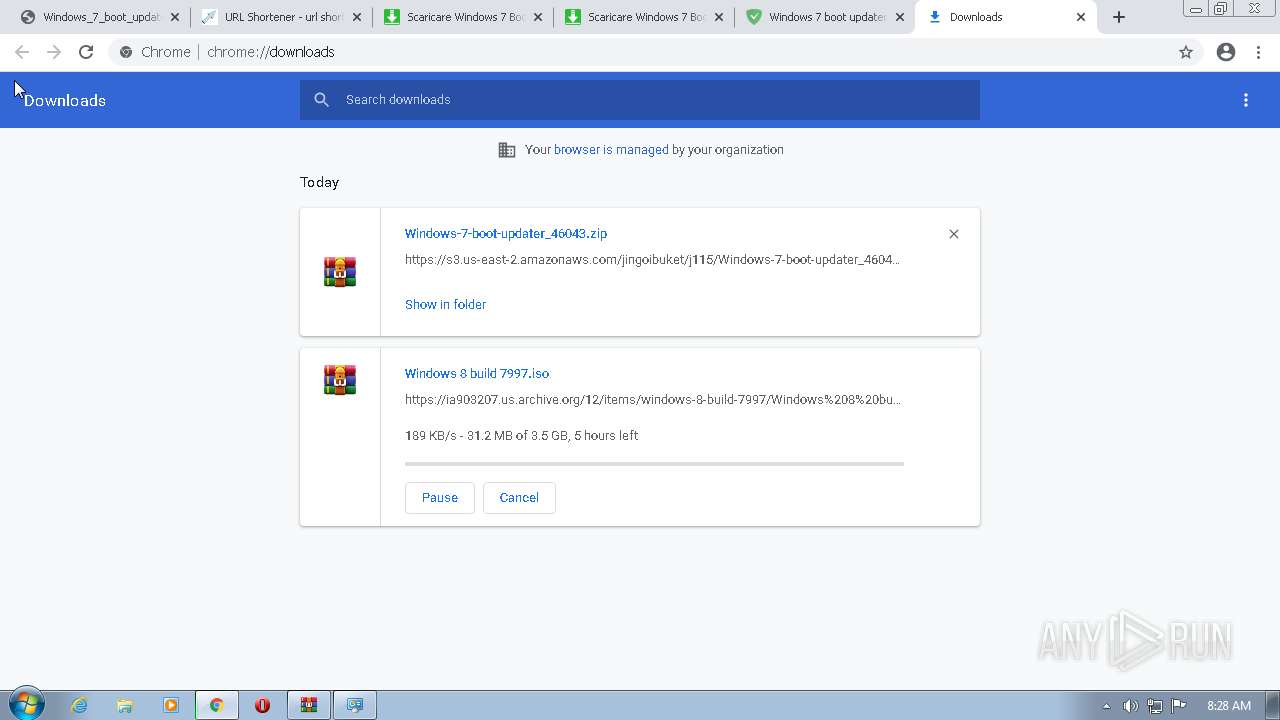Viewport: 1280px width, 720px height.
Task: Open Opera from the taskbar
Action: point(262,705)
